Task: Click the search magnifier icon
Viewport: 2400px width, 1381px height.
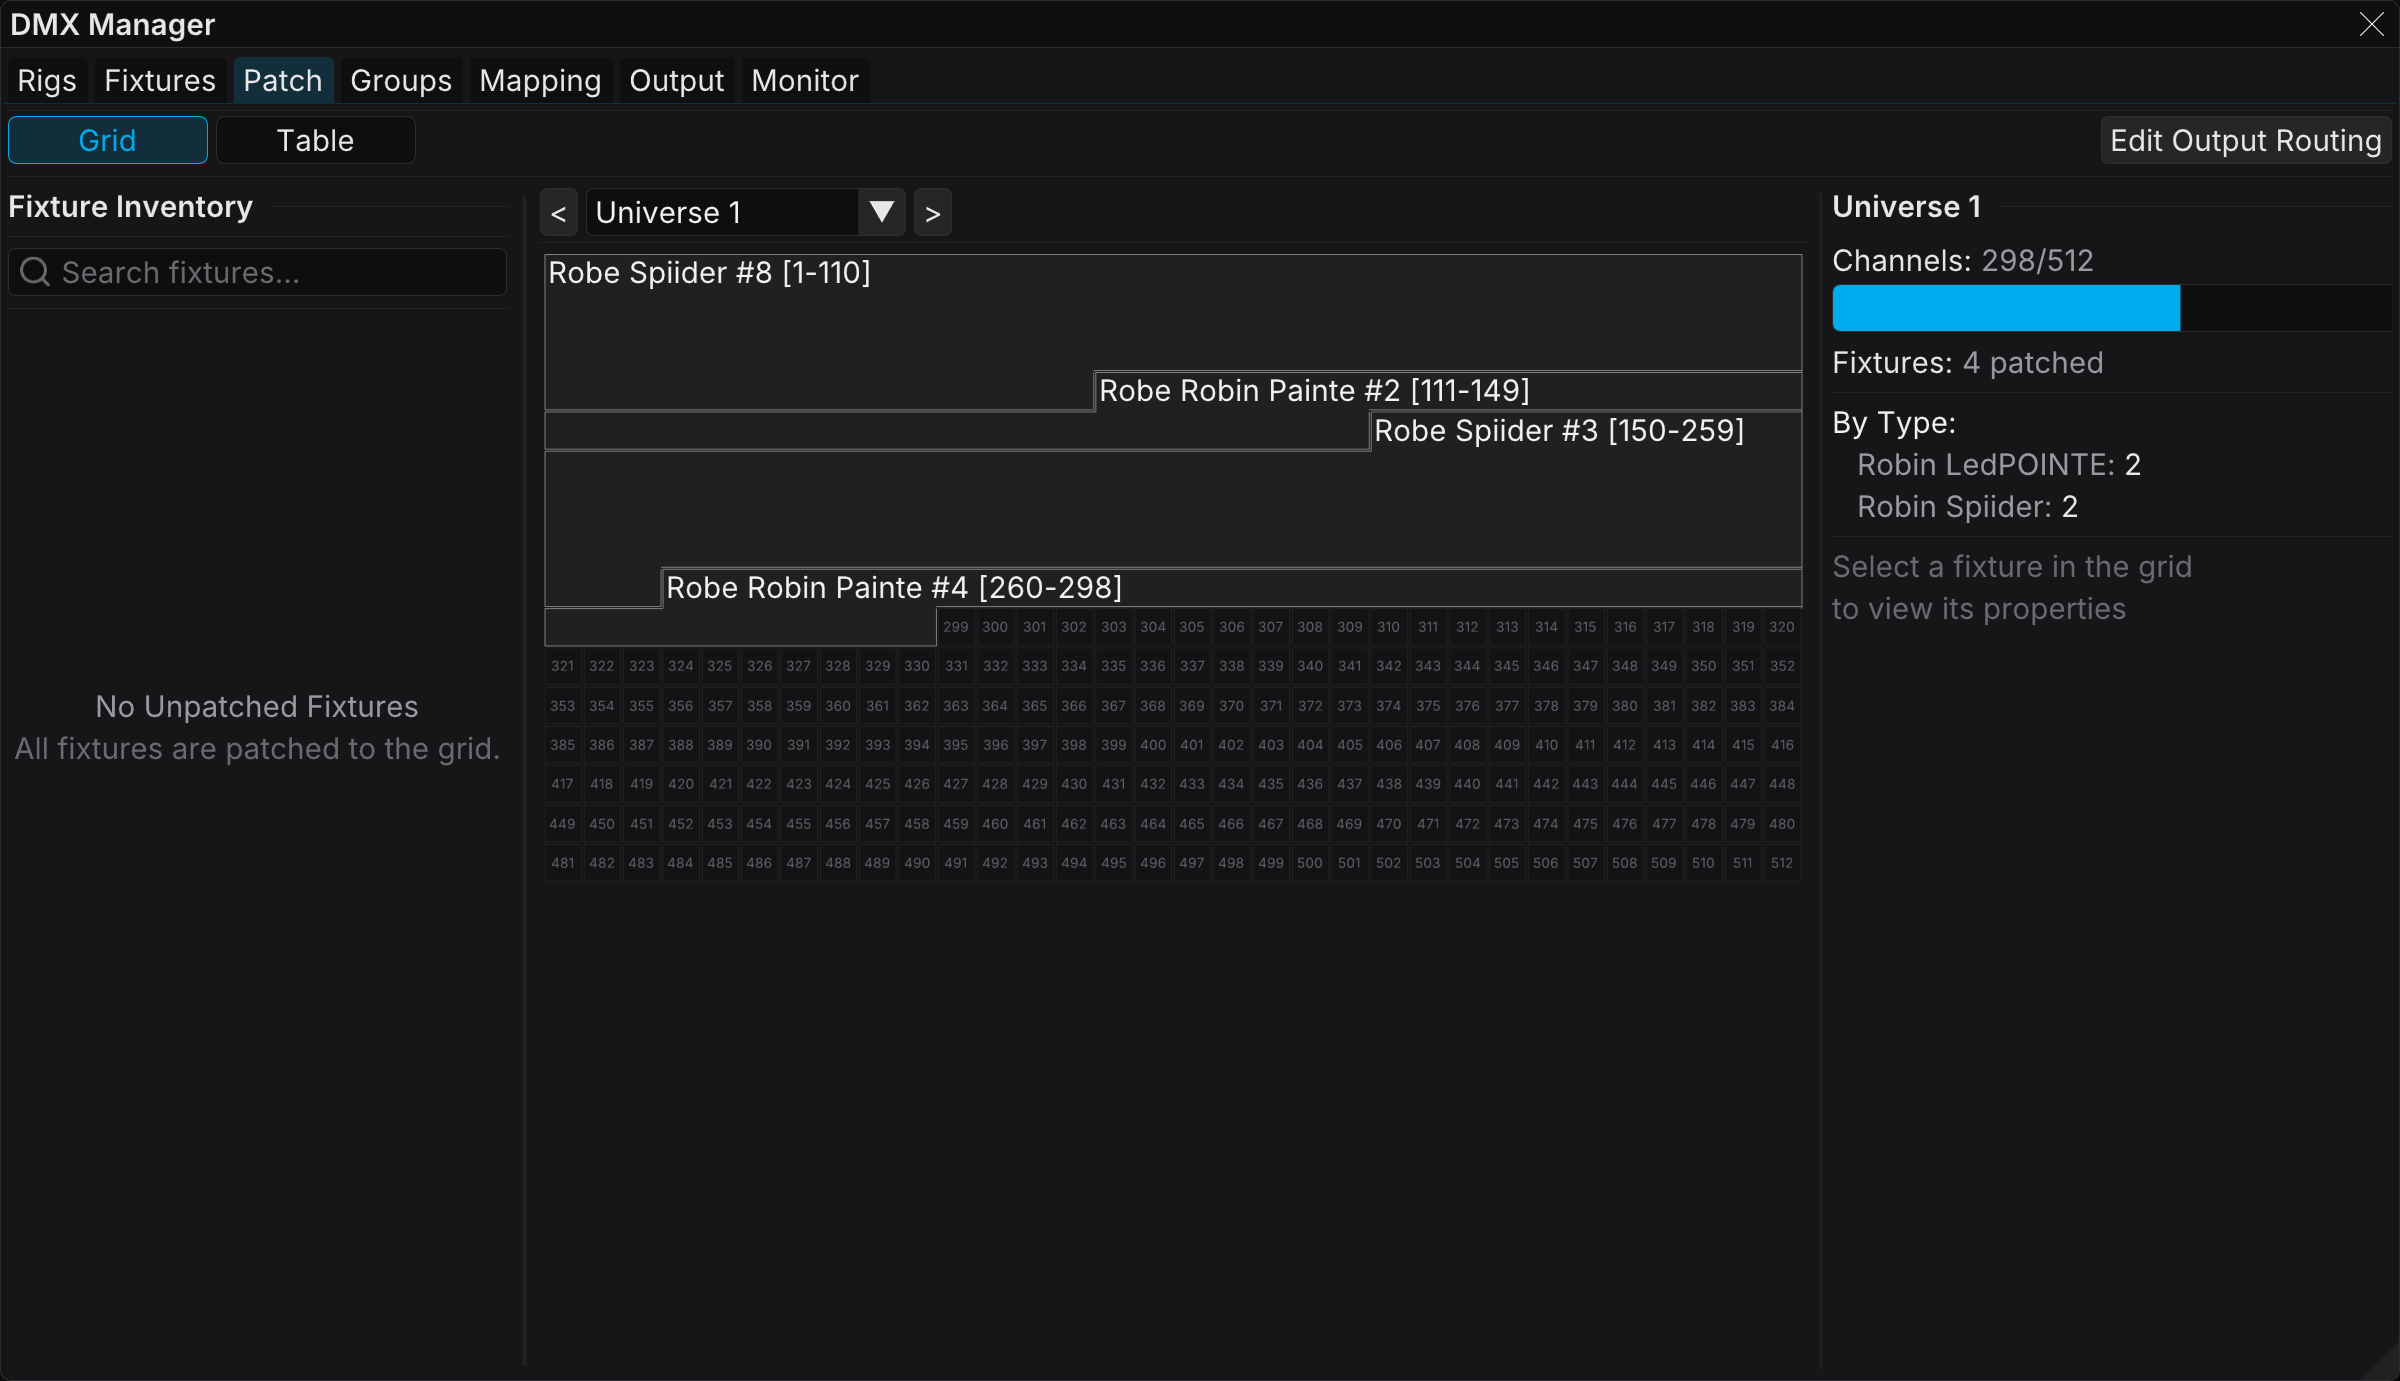Action: coord(35,272)
